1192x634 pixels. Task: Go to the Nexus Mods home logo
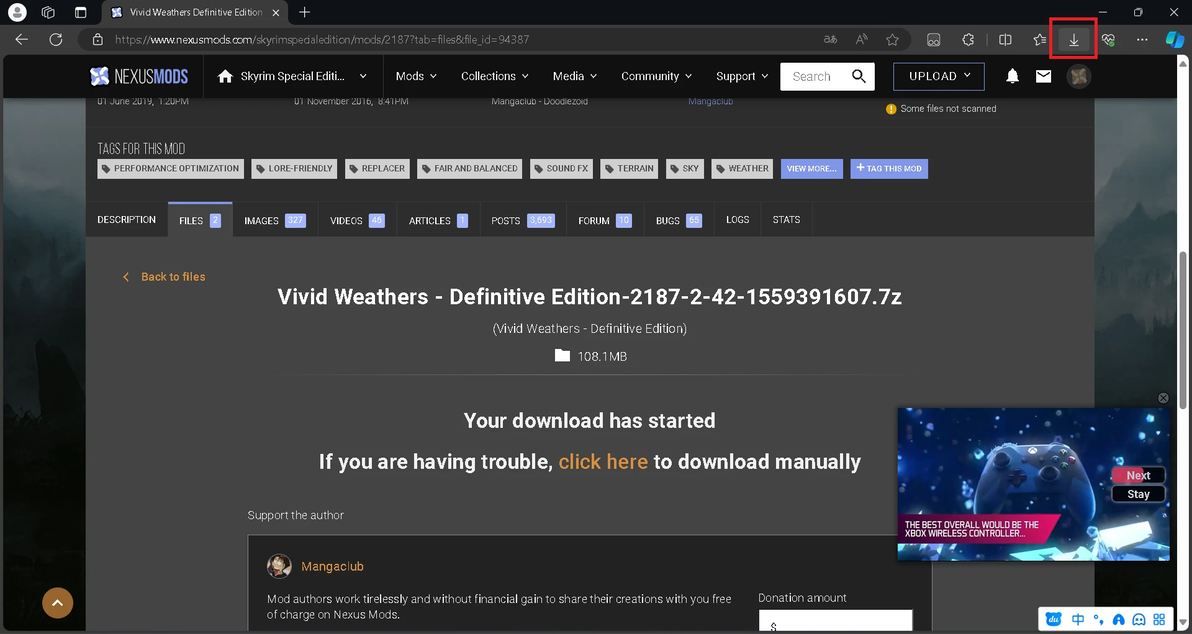[139, 76]
